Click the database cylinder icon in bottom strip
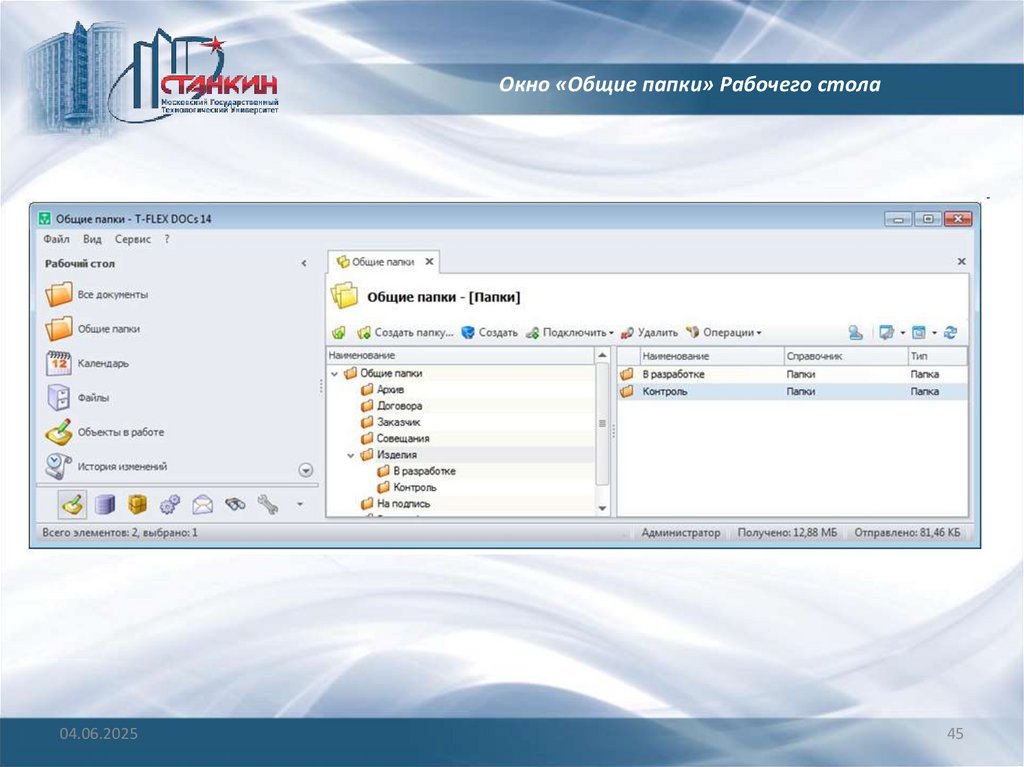 tap(105, 505)
